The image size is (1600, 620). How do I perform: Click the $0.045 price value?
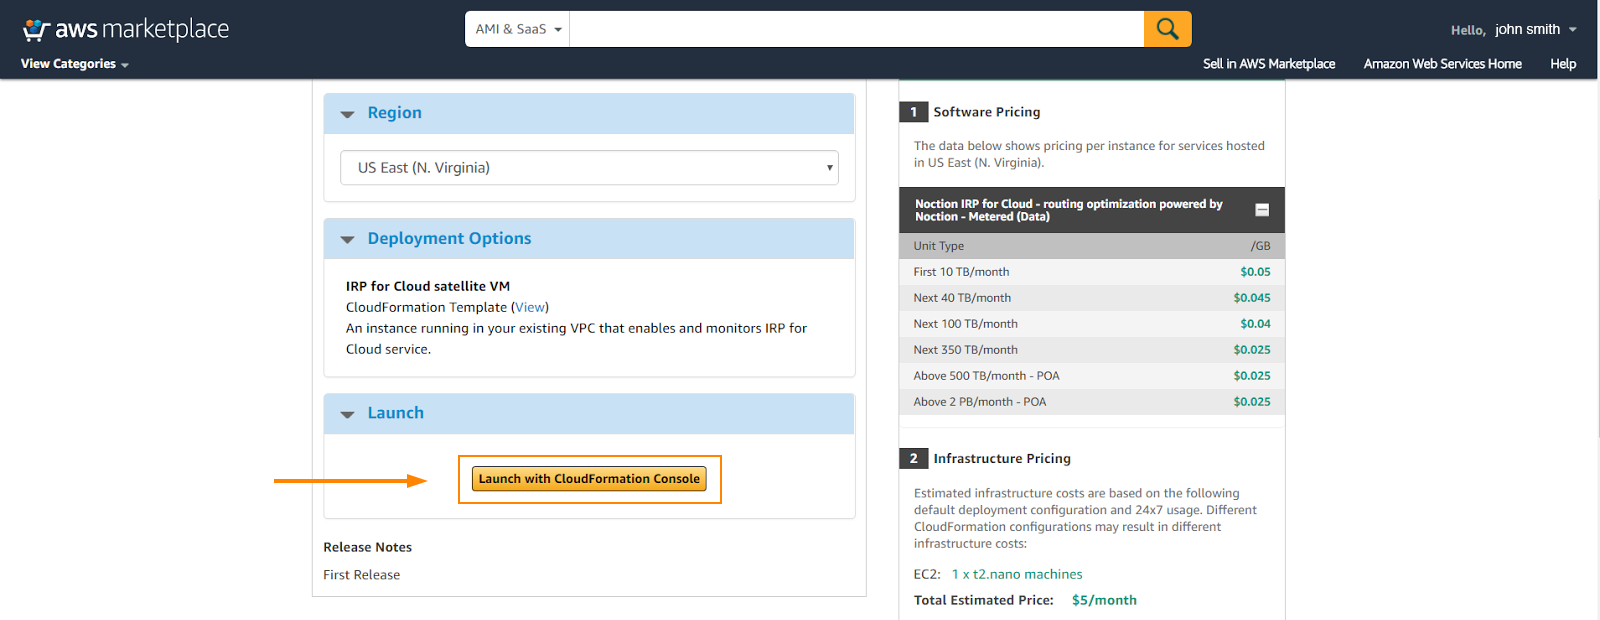click(x=1252, y=298)
